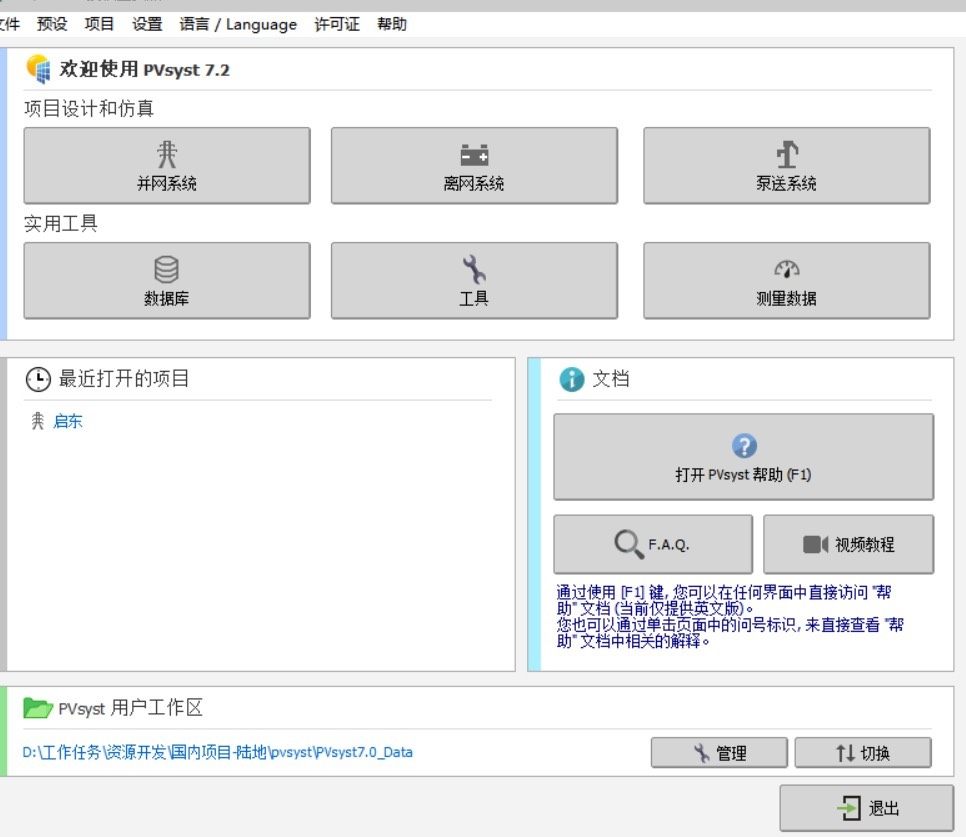Open the 数据库 databases section
Image resolution: width=966 pixels, height=837 pixels.
coord(167,280)
